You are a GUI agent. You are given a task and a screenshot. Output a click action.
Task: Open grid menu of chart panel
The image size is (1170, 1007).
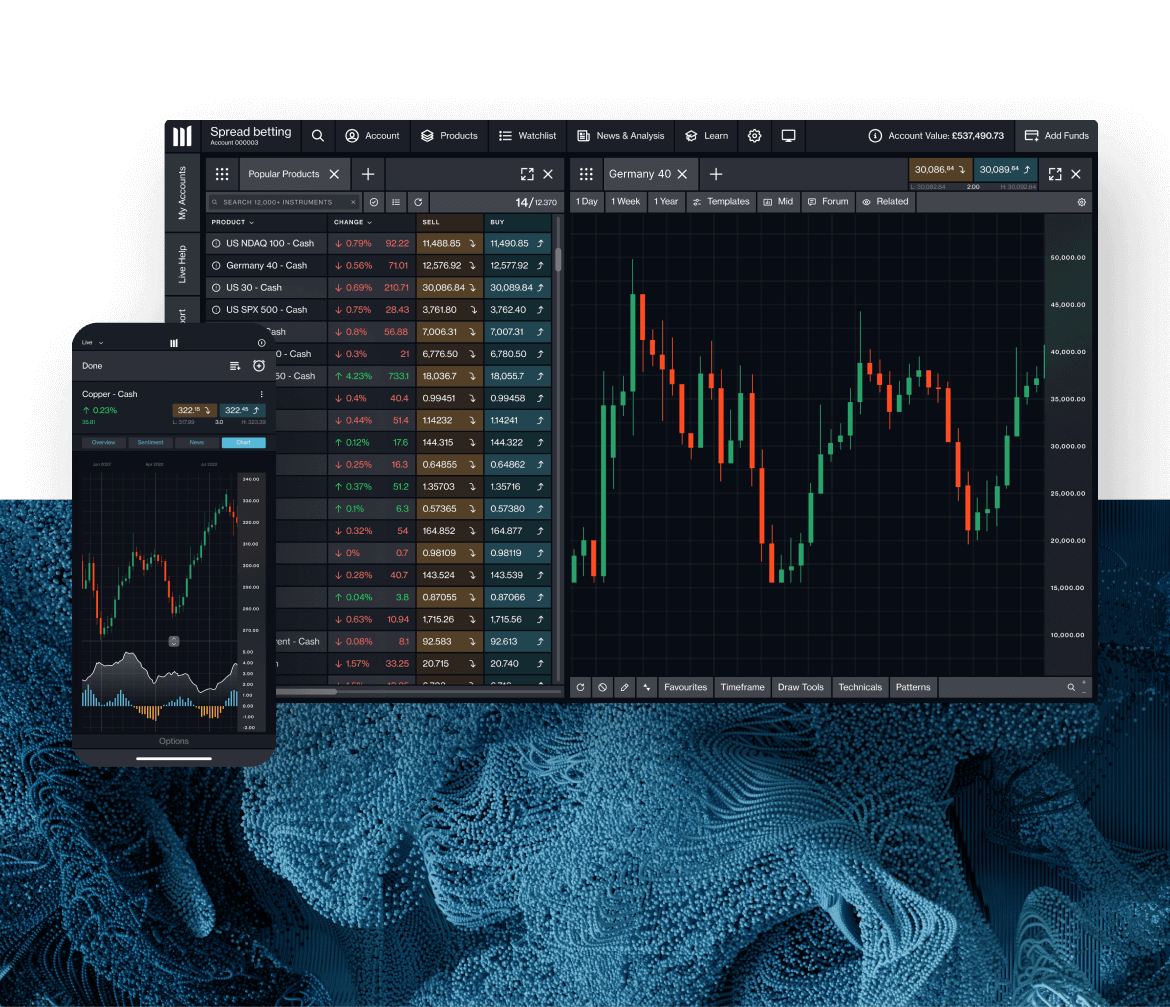pos(586,174)
